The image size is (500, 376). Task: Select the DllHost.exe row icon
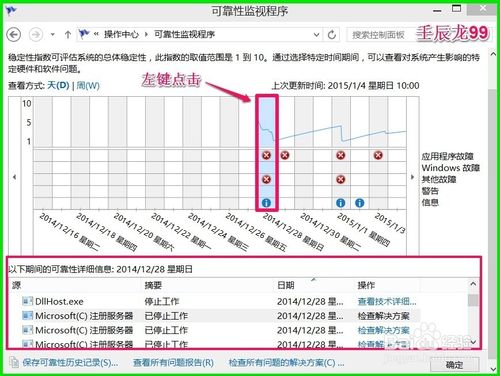click(x=27, y=301)
